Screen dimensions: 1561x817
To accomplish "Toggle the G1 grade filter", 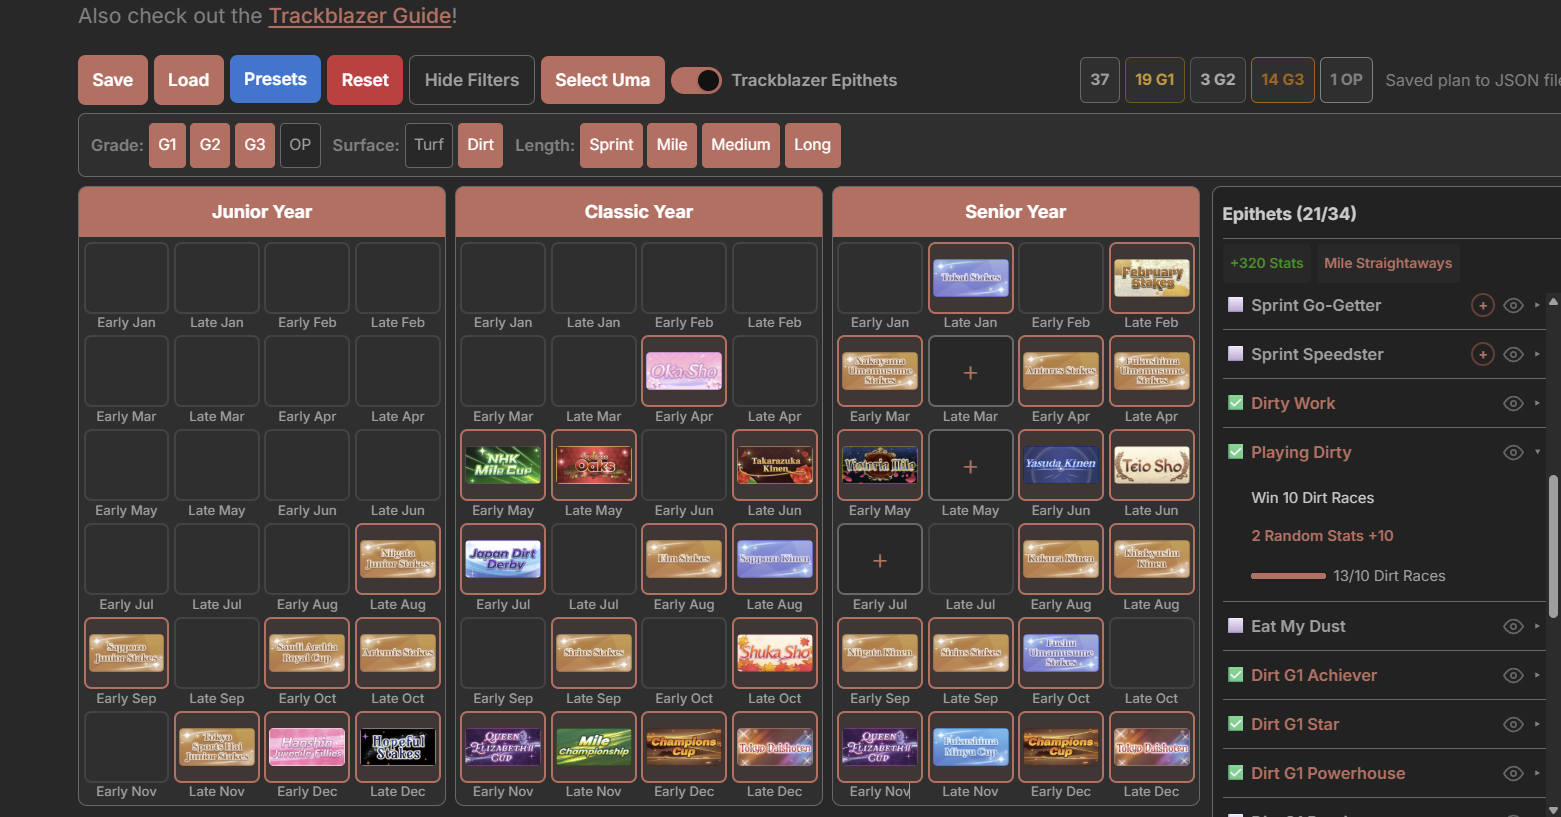I will (x=167, y=145).
